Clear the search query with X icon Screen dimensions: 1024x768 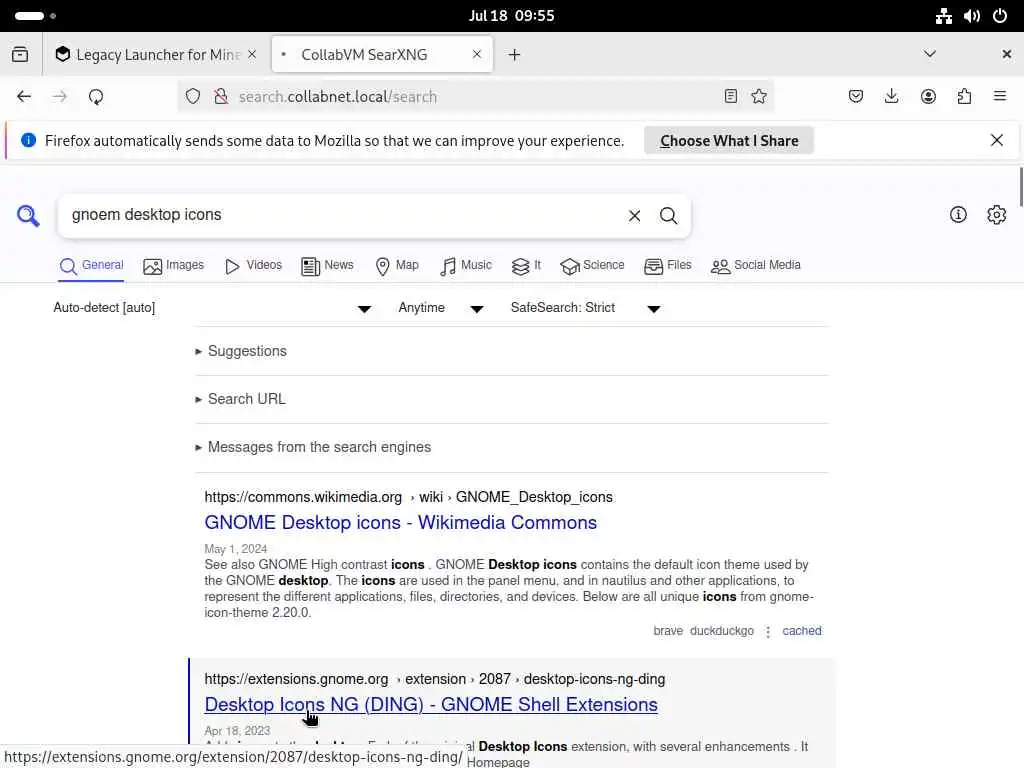pos(634,216)
